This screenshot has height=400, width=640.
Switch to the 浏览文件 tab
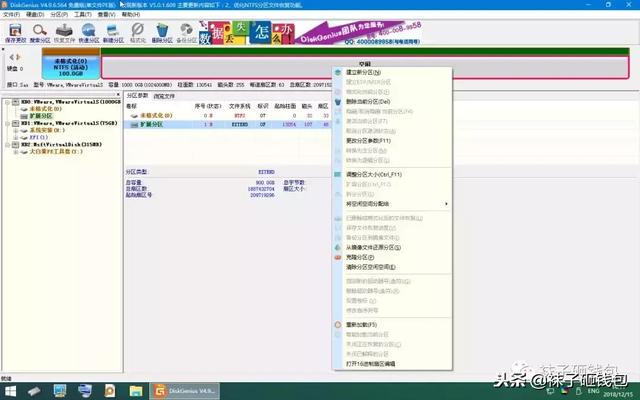pos(164,96)
